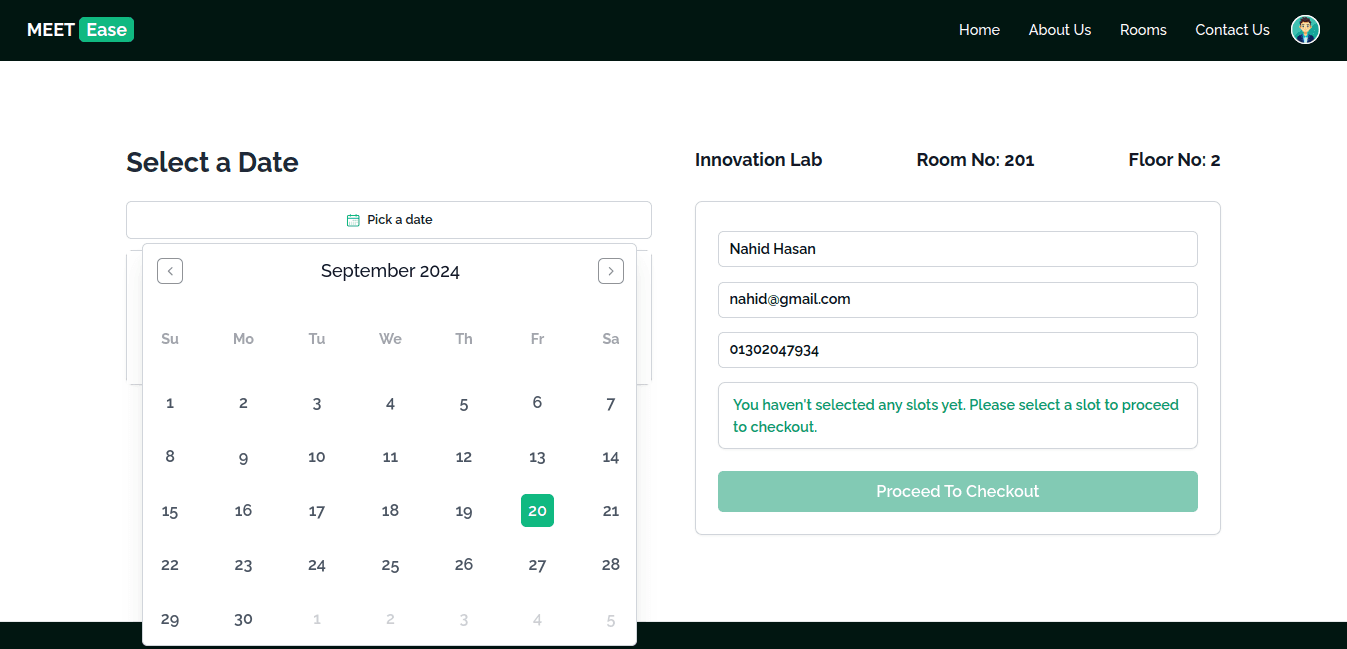Open the user profile avatar
Viewport: 1347px width, 649px height.
click(1305, 30)
